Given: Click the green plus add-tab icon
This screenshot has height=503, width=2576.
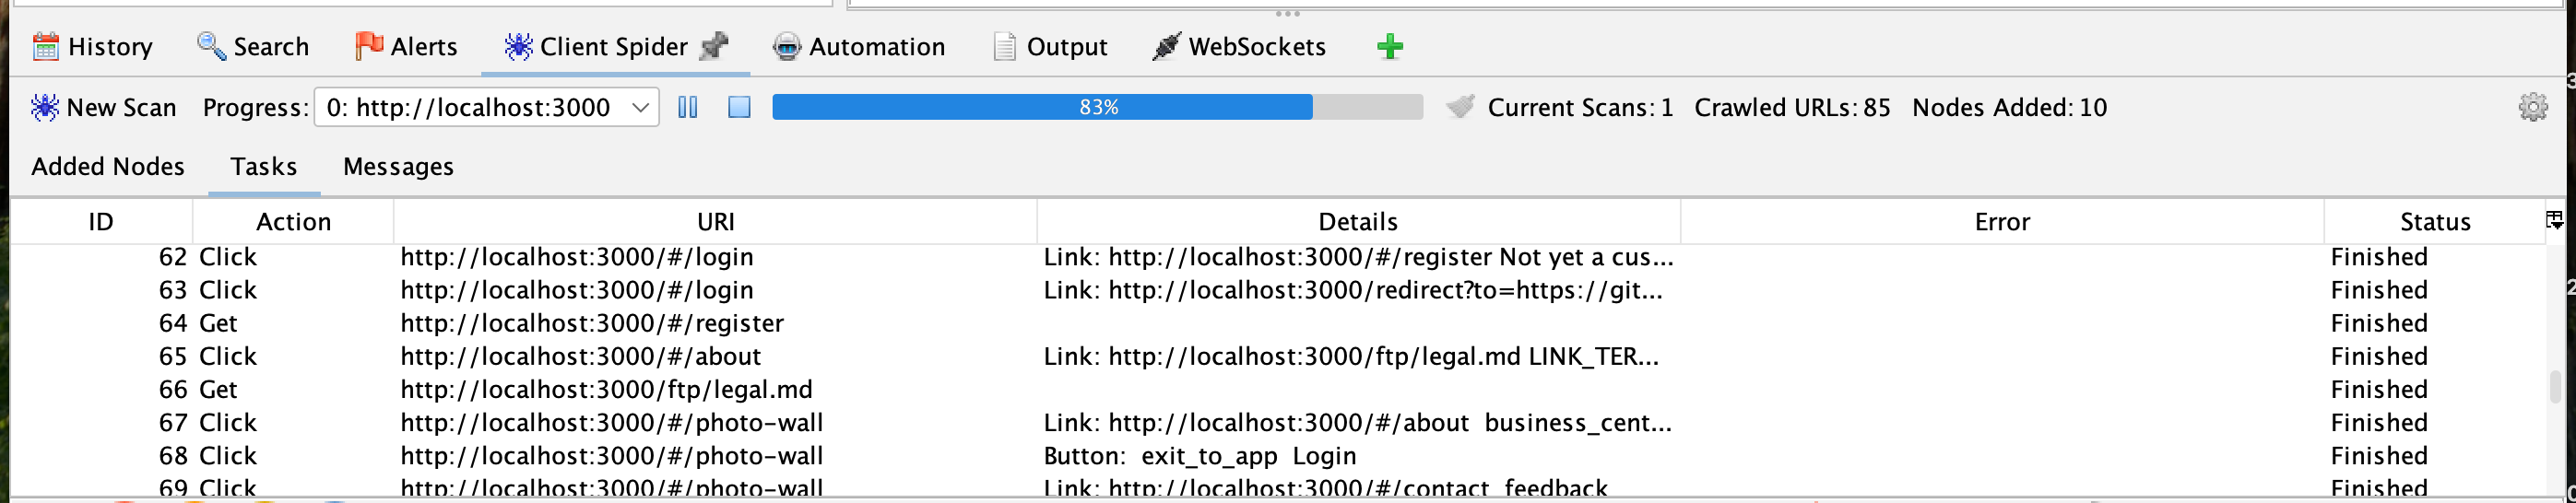Looking at the screenshot, I should point(1389,47).
